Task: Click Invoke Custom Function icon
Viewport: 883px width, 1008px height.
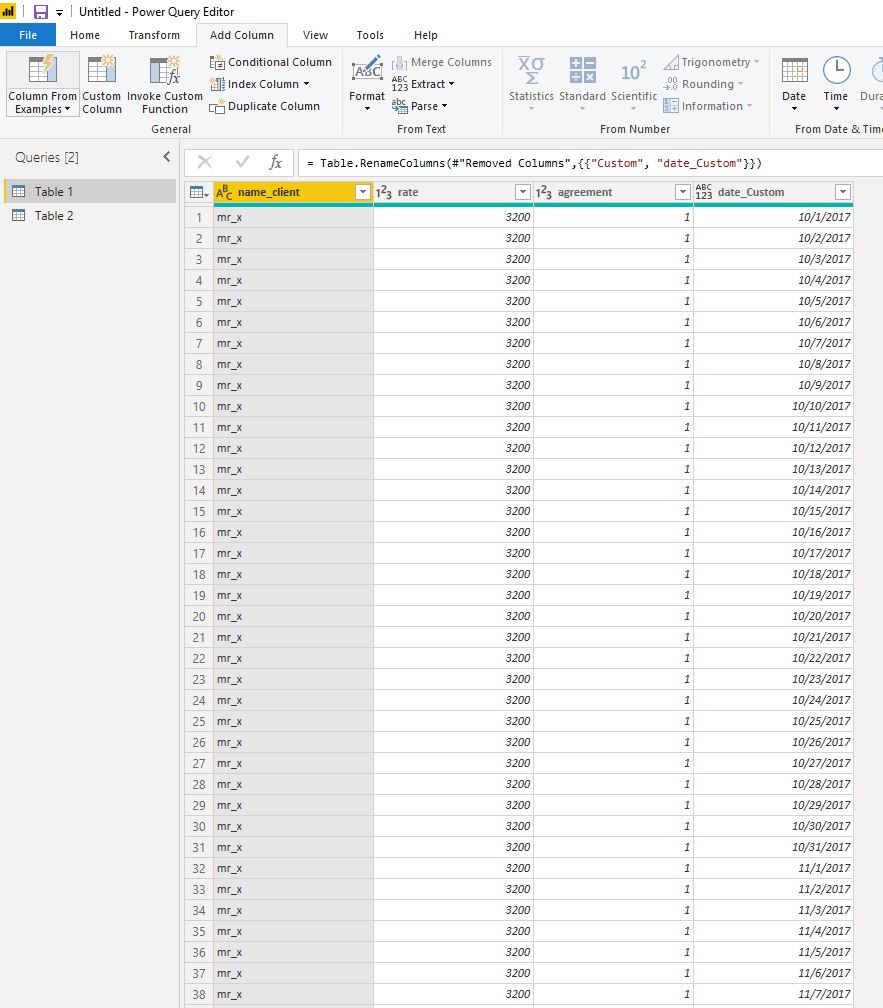Action: [165, 70]
